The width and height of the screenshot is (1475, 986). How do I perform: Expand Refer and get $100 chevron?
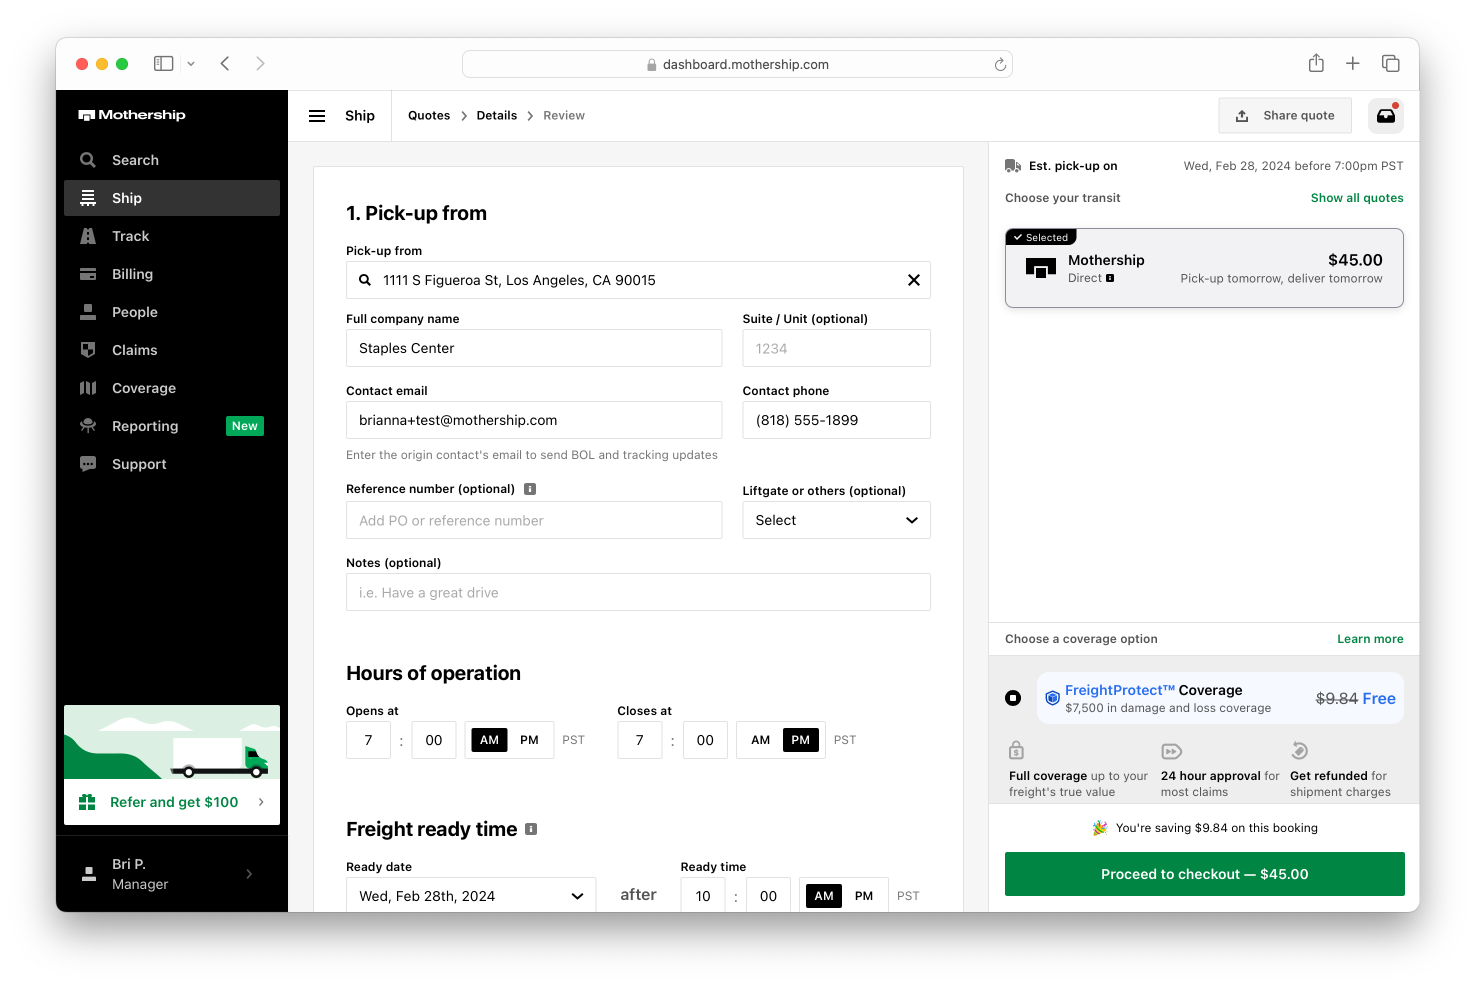(261, 802)
